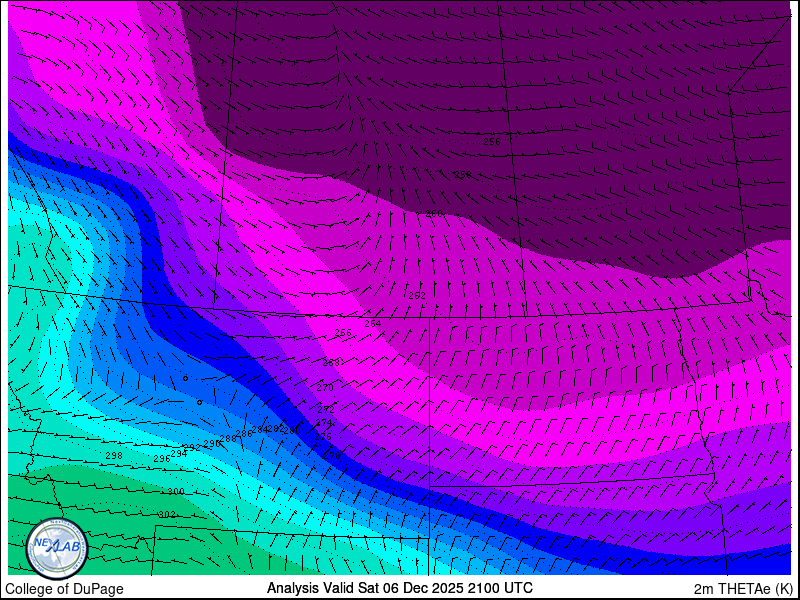Image resolution: width=800 pixels, height=600 pixels.
Task: Click the 286 contour label
Action: (244, 434)
